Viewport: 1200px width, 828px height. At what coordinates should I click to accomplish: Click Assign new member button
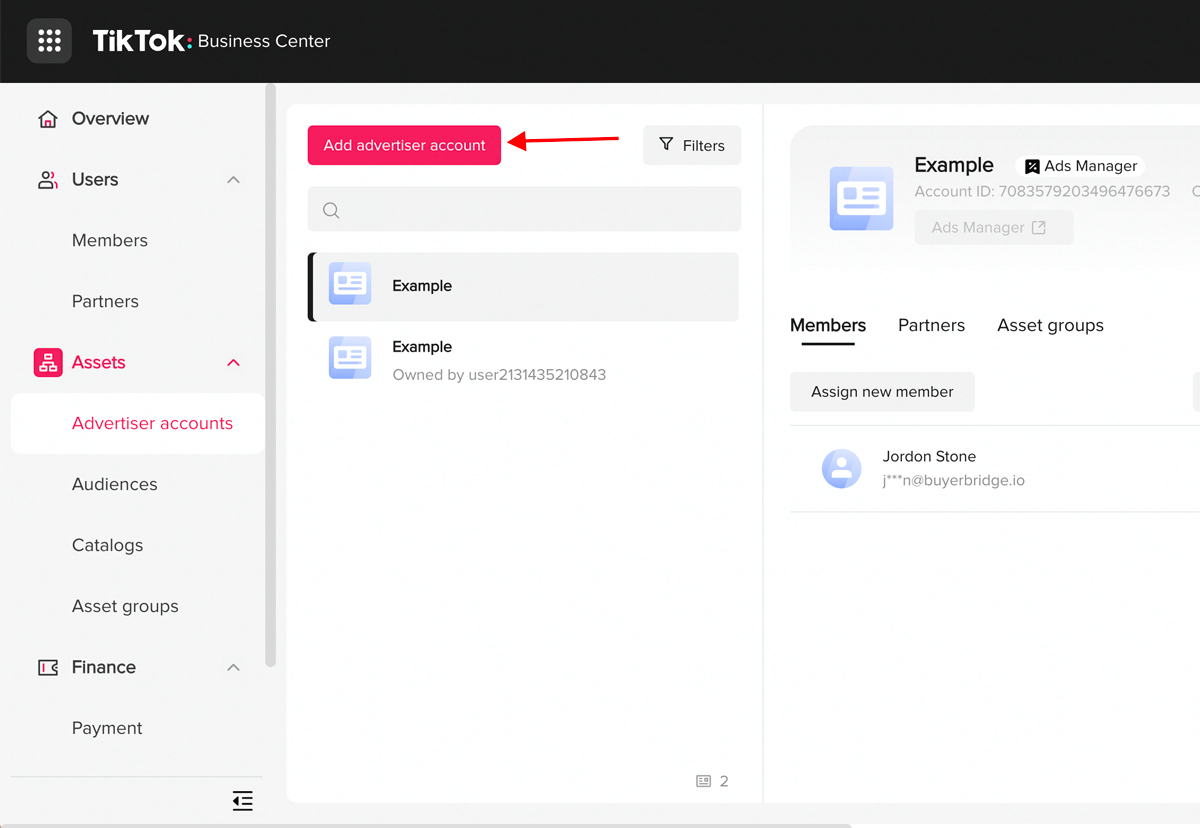882,392
